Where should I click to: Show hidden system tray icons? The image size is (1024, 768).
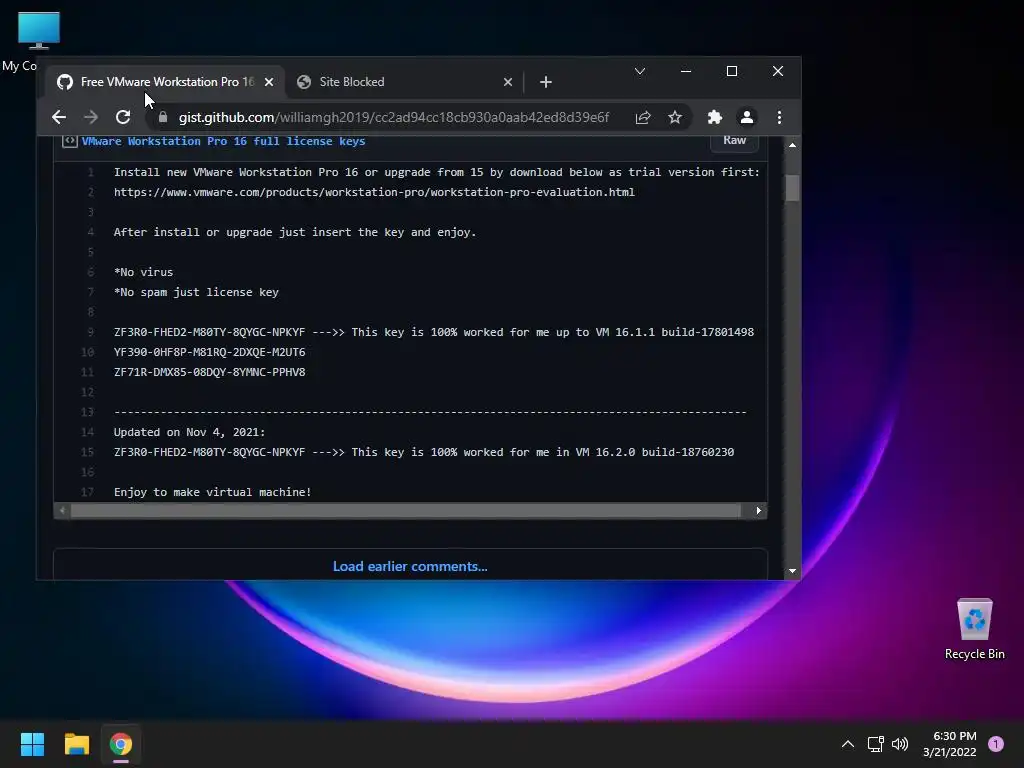(x=848, y=744)
